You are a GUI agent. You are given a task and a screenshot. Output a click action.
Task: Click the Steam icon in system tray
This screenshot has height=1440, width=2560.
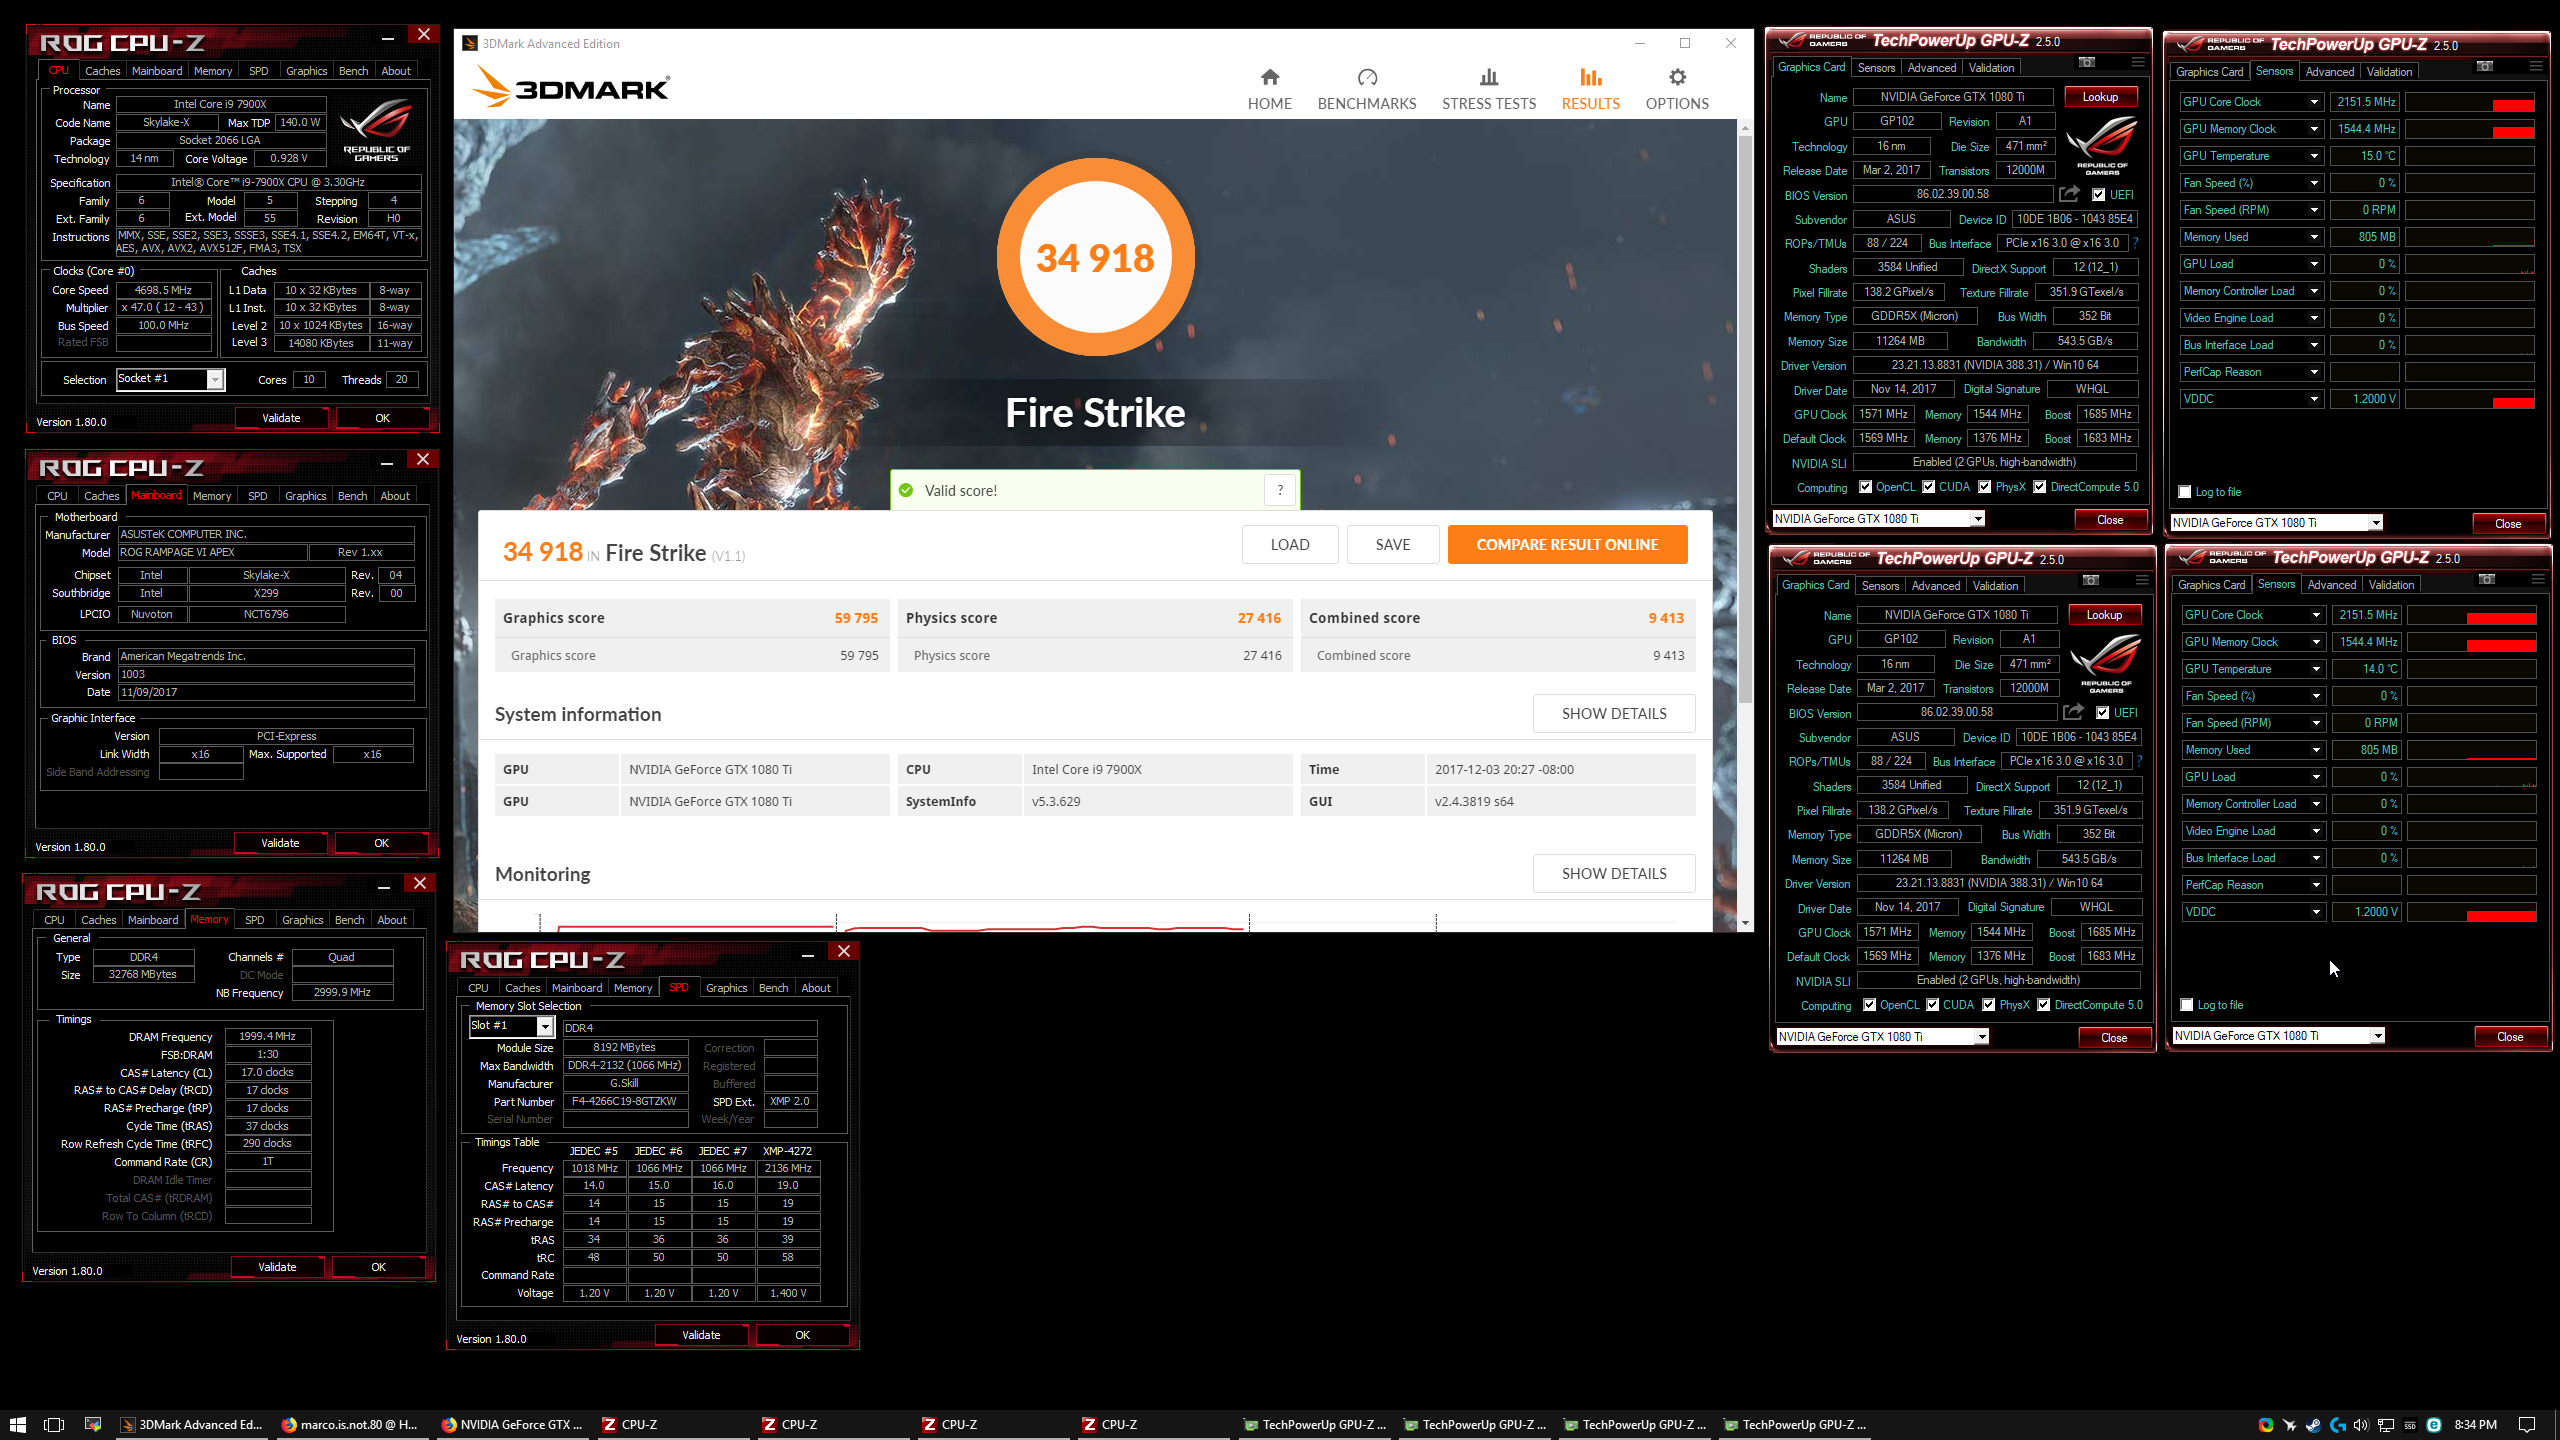[x=2313, y=1425]
